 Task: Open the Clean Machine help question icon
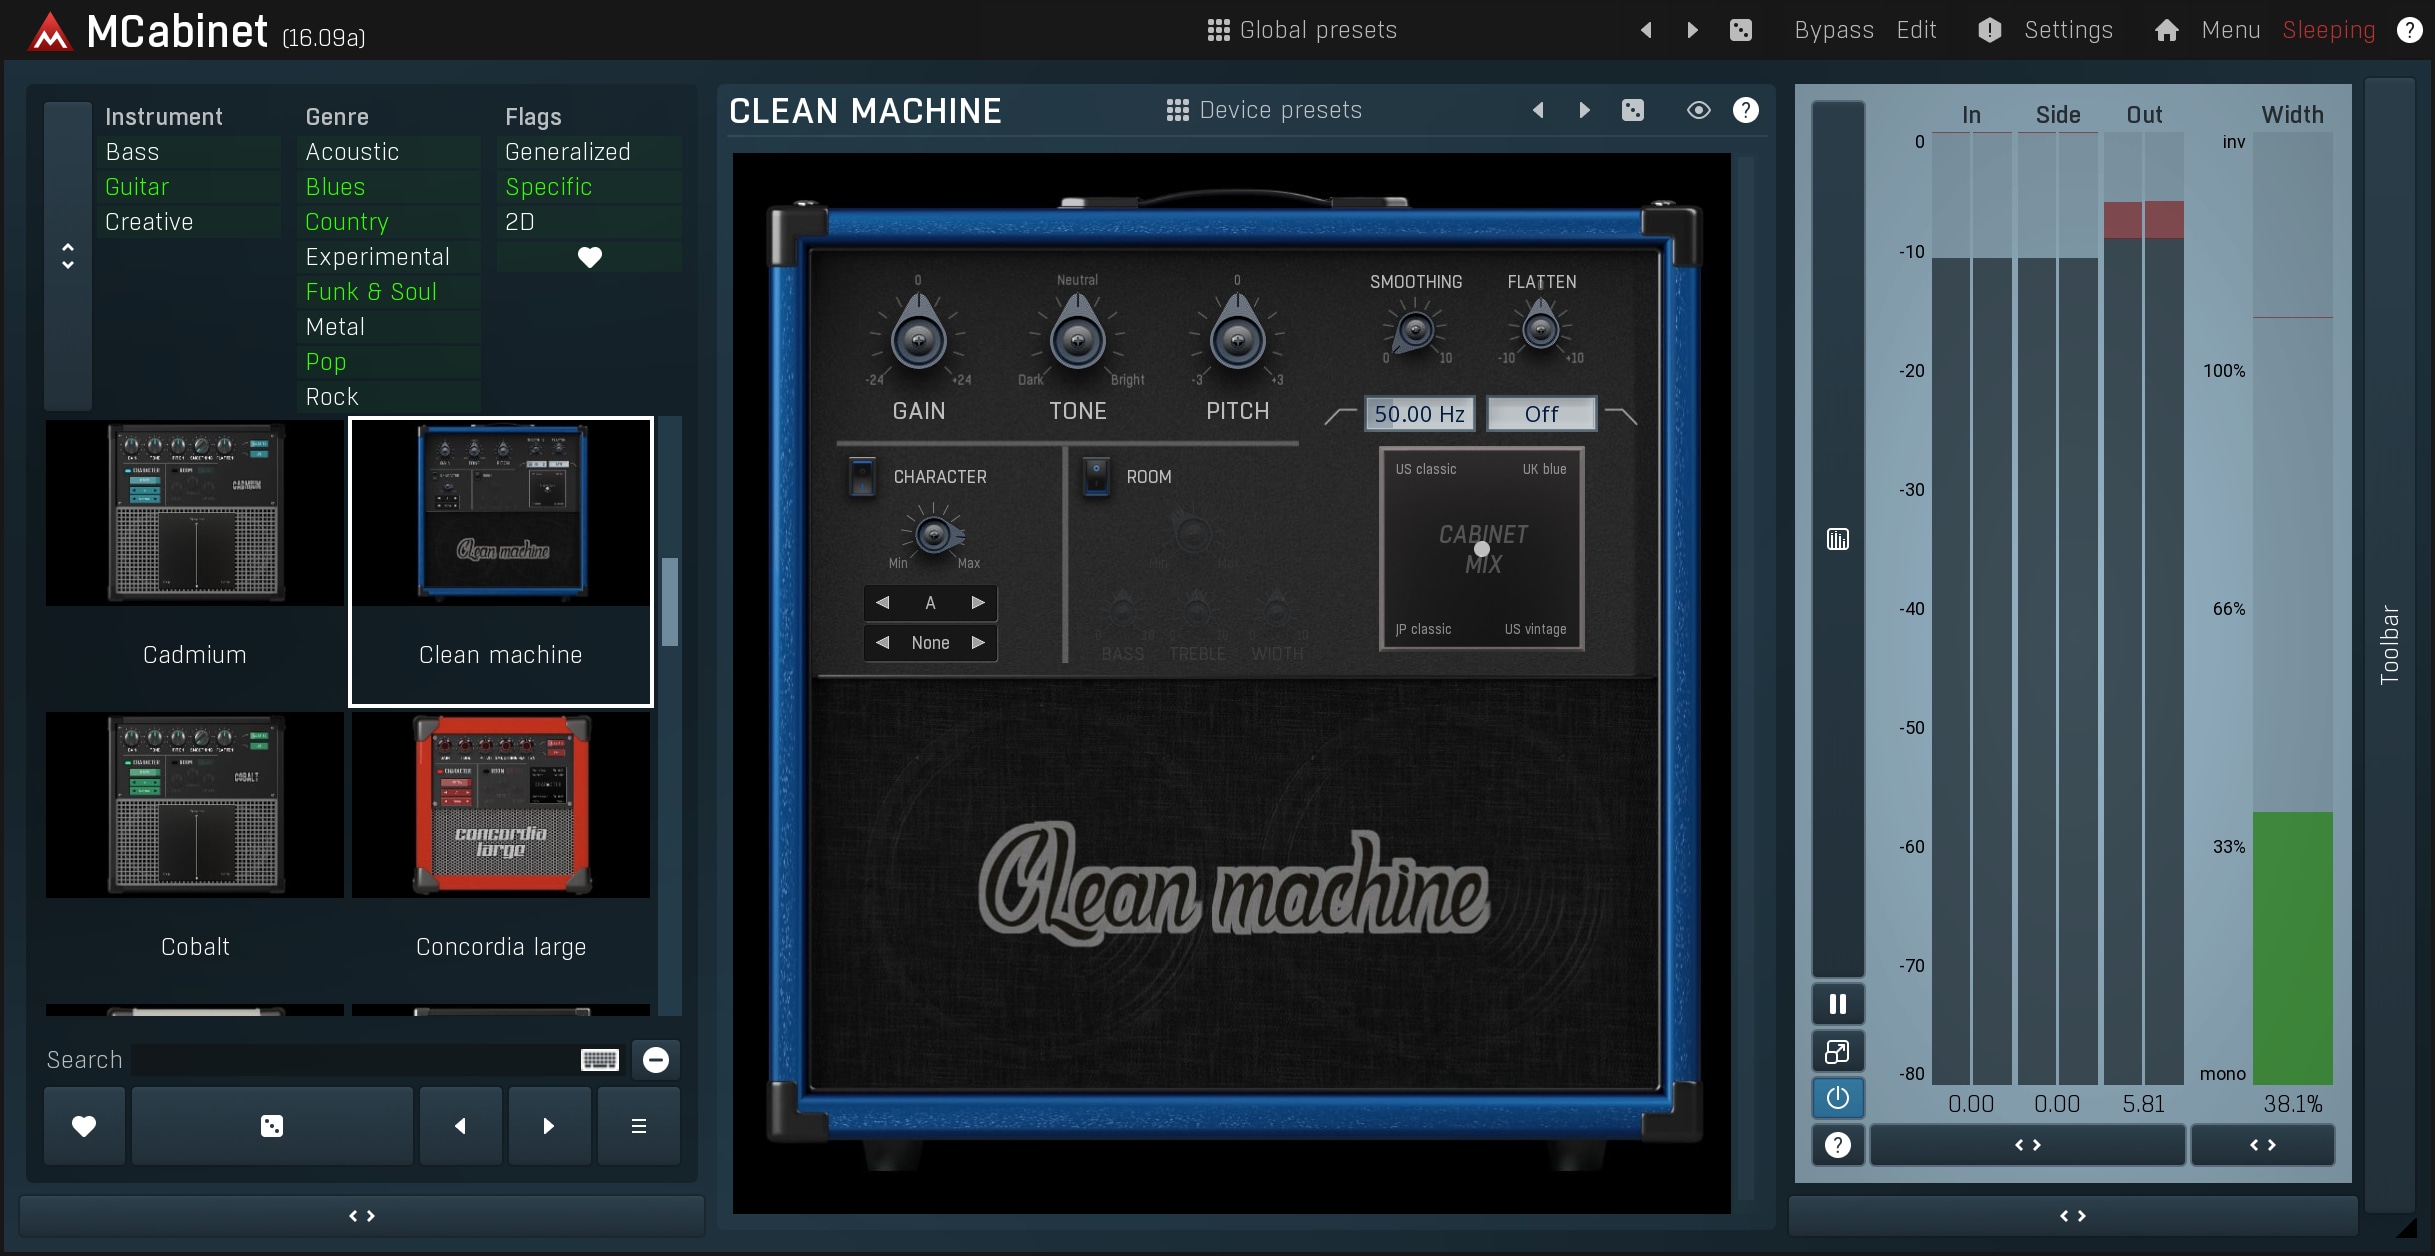pyautogui.click(x=1745, y=110)
